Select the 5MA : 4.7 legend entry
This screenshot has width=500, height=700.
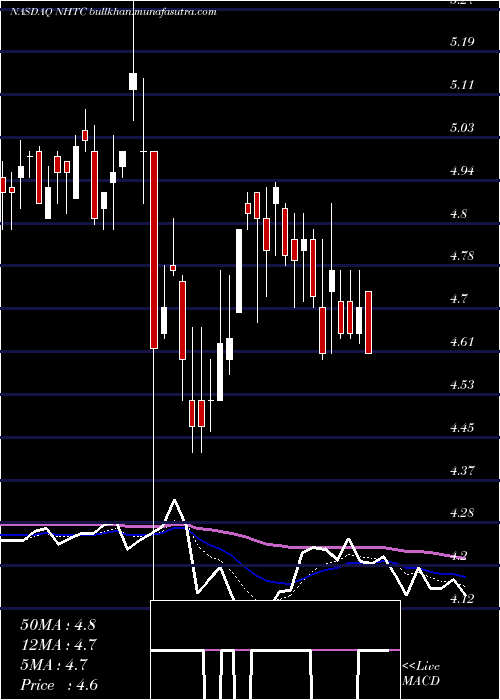point(54,665)
